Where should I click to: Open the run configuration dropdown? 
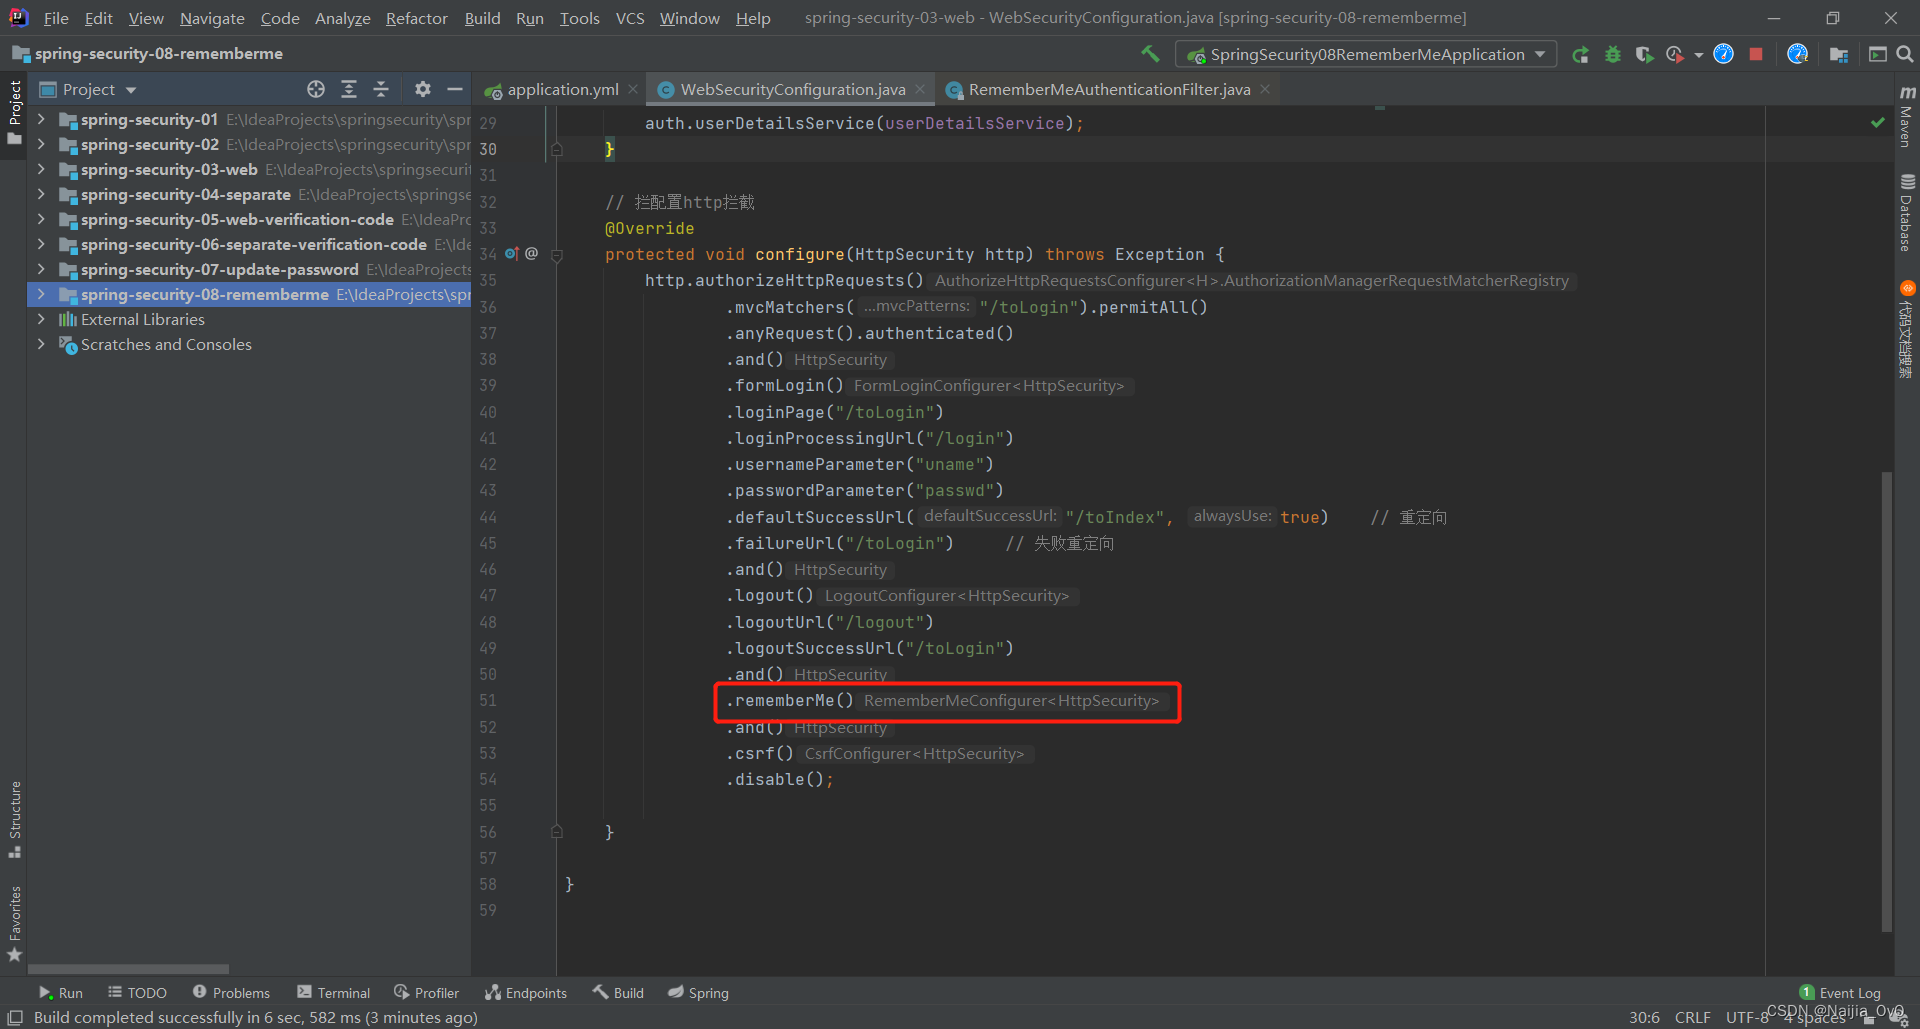(x=1365, y=54)
